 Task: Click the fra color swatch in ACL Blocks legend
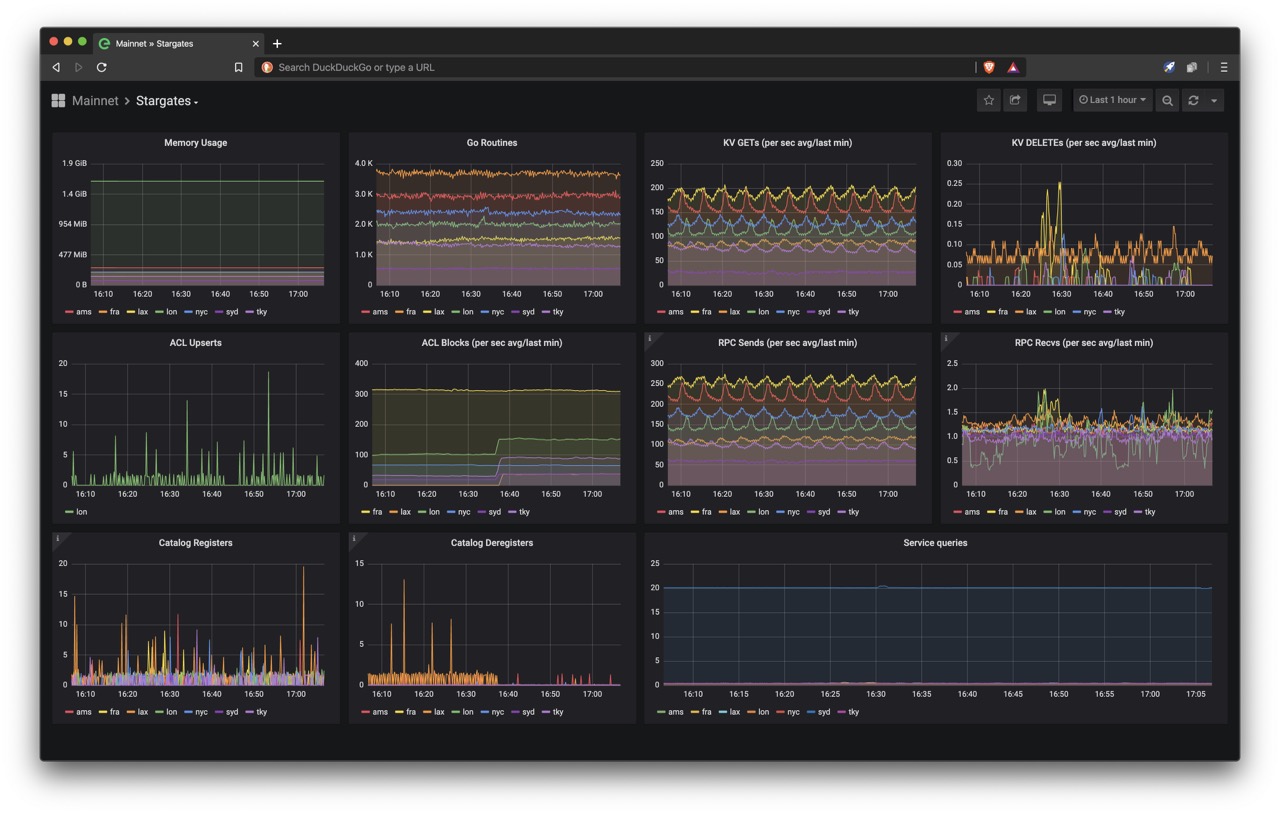point(365,512)
